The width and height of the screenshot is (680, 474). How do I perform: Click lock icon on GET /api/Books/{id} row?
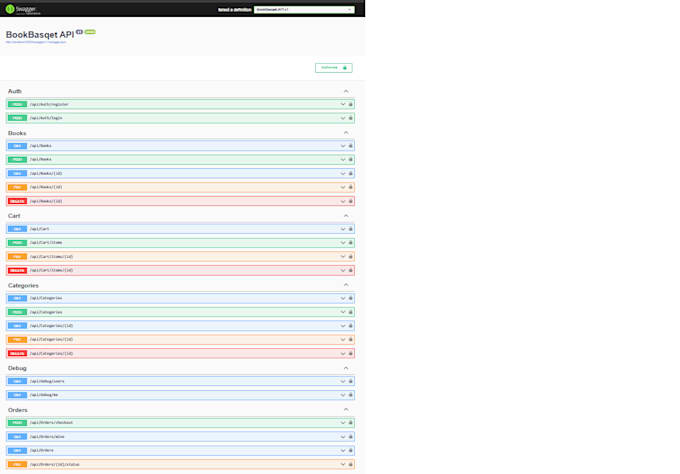350,173
